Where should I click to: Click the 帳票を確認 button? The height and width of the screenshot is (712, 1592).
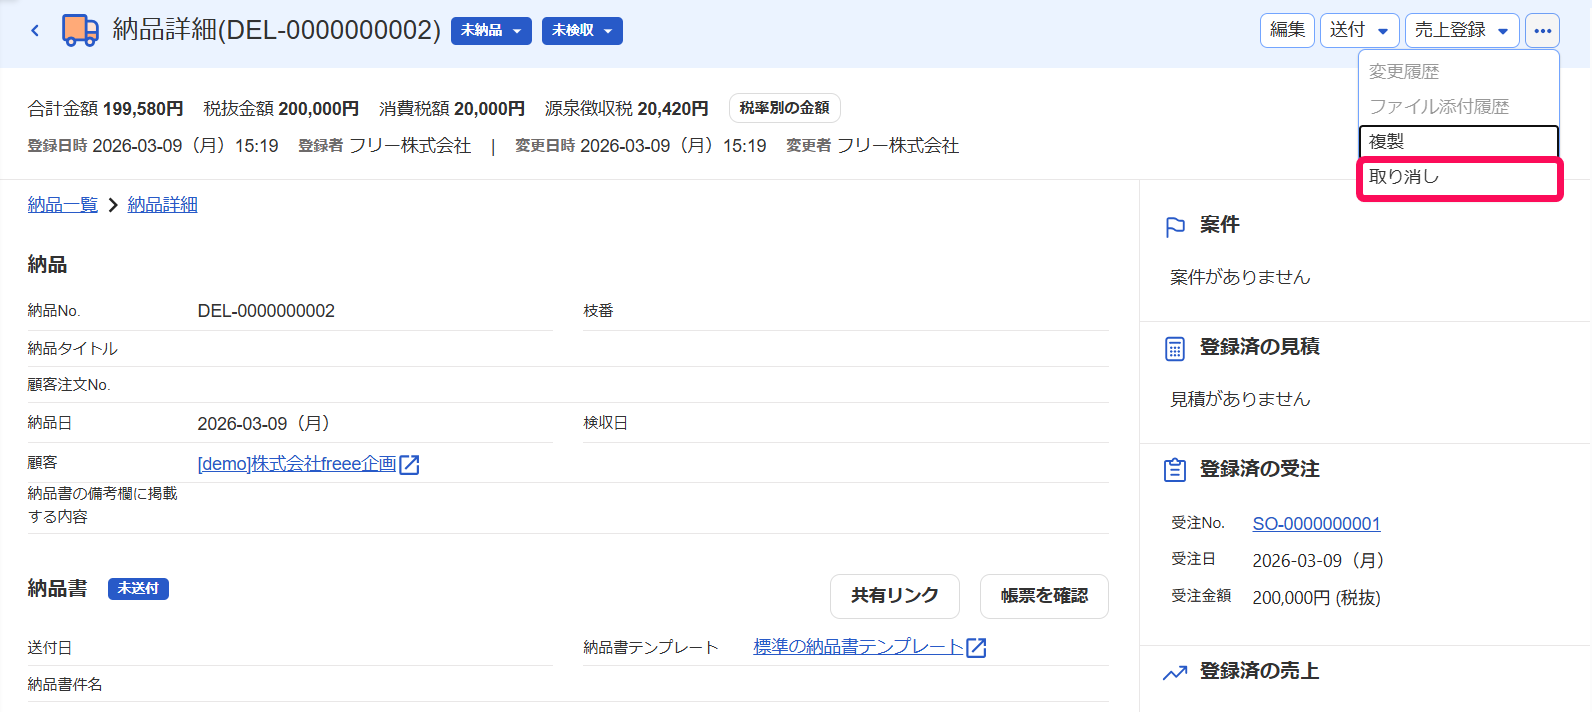tap(1044, 596)
